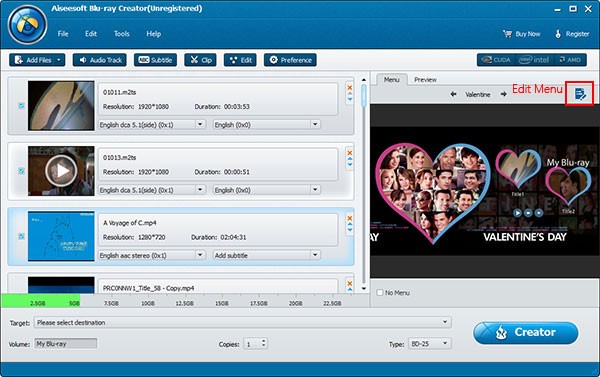Switch to the Preview tab
Viewport: 600px width, 377px height.
[425, 80]
